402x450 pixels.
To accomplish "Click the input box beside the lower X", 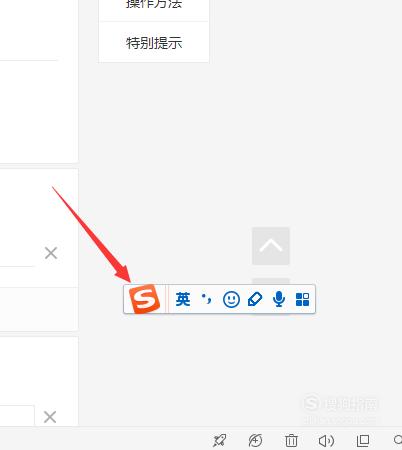I will pos(17,416).
